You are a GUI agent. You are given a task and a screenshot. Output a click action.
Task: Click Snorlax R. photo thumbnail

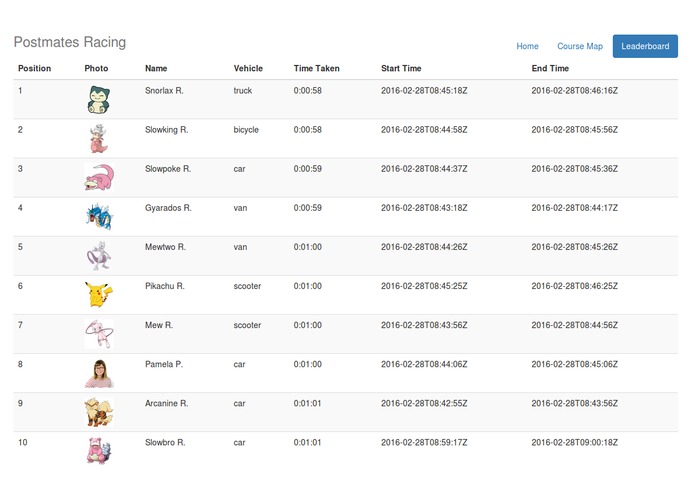click(99, 99)
